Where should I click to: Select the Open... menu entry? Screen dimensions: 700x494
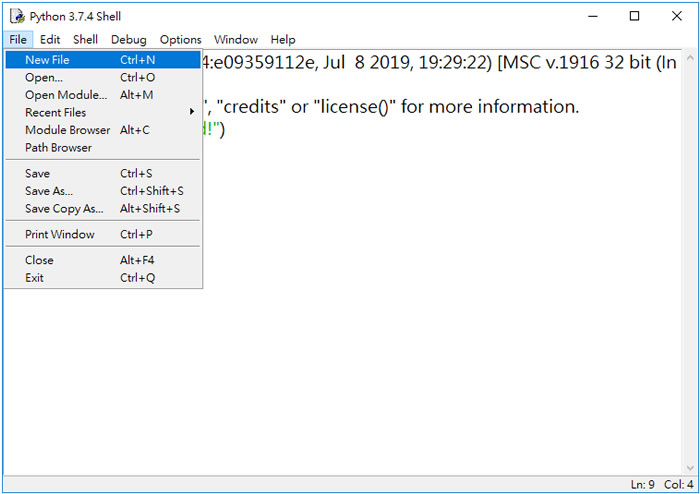click(103, 77)
